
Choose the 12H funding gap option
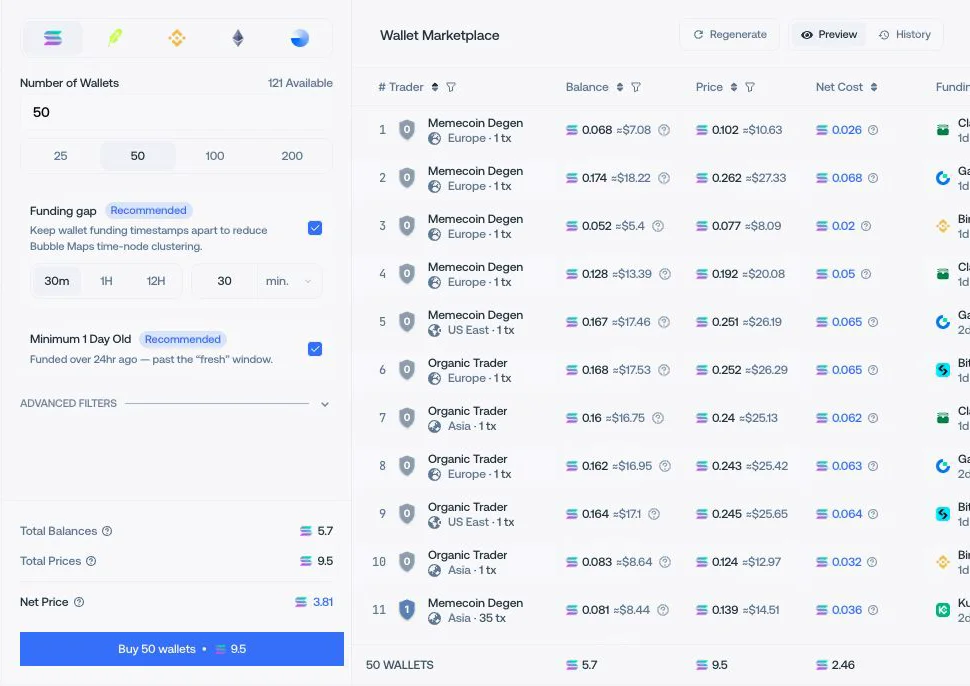click(156, 281)
